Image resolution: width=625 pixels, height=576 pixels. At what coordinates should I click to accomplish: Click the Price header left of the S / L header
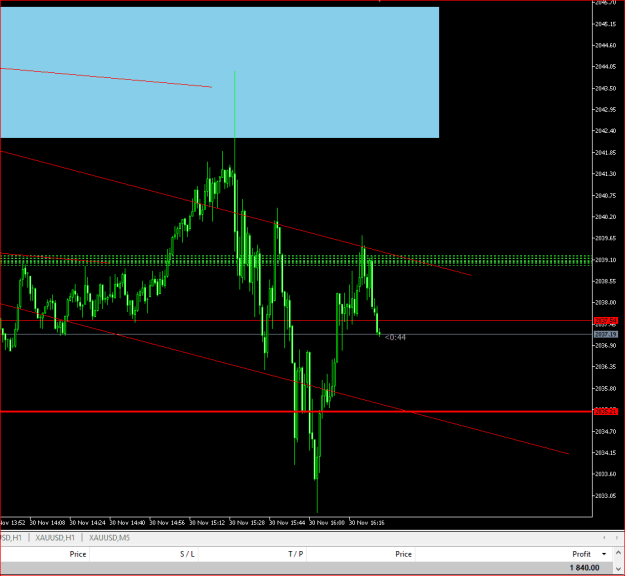point(78,554)
